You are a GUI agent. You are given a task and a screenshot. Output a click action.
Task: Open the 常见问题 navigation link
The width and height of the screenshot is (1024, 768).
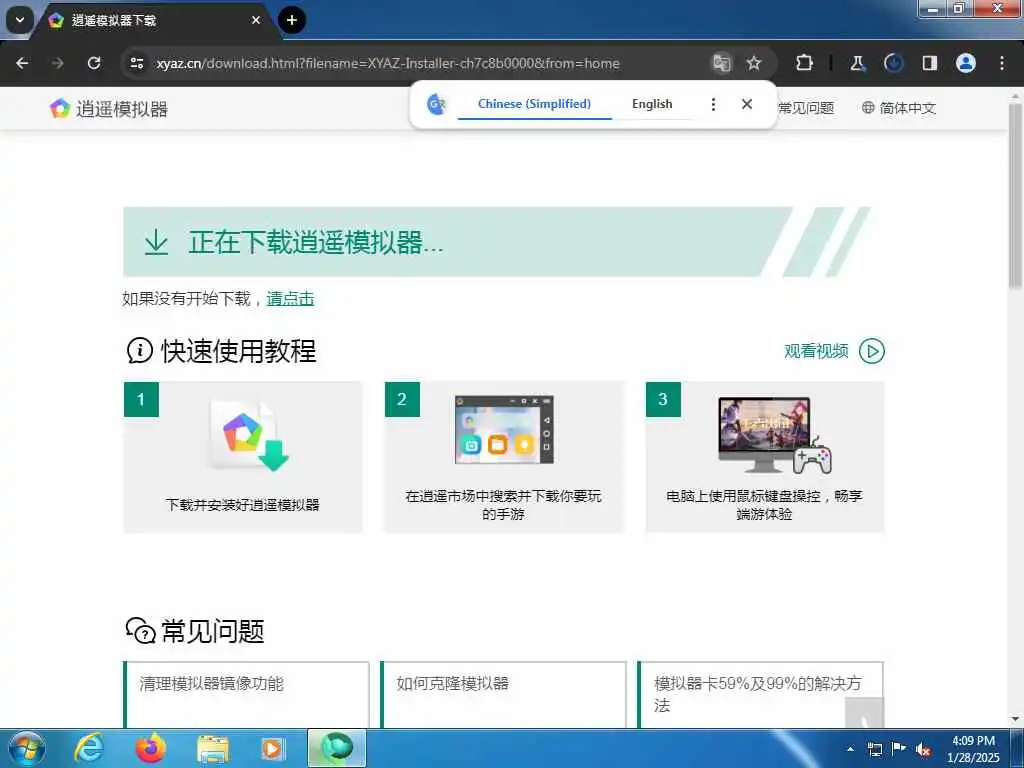(806, 108)
